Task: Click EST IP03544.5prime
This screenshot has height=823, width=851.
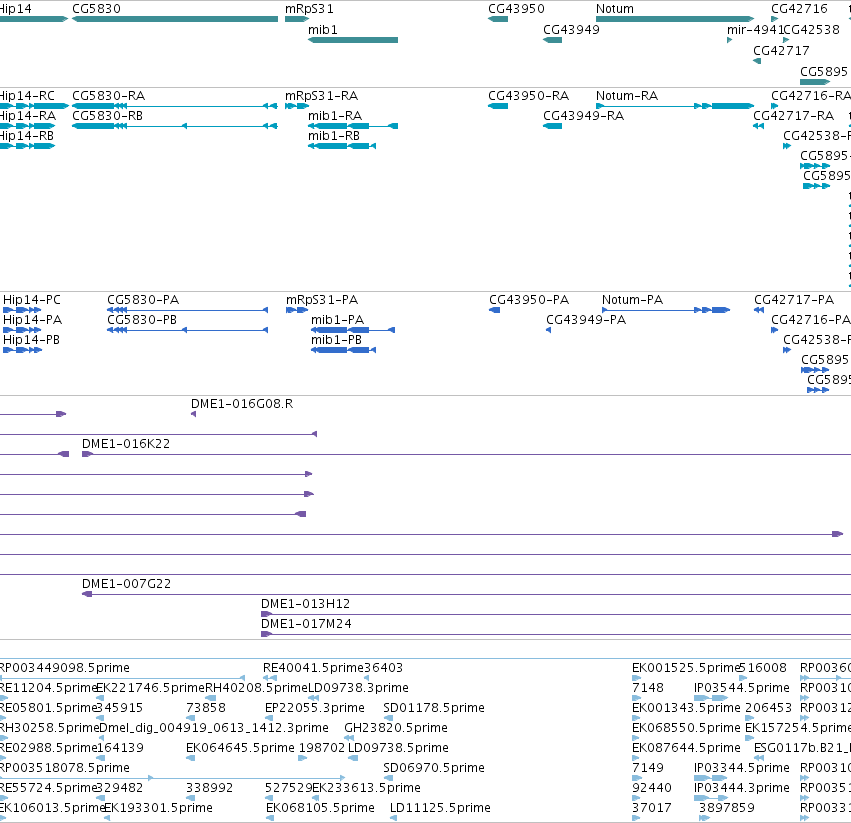Action: pyautogui.click(x=710, y=698)
